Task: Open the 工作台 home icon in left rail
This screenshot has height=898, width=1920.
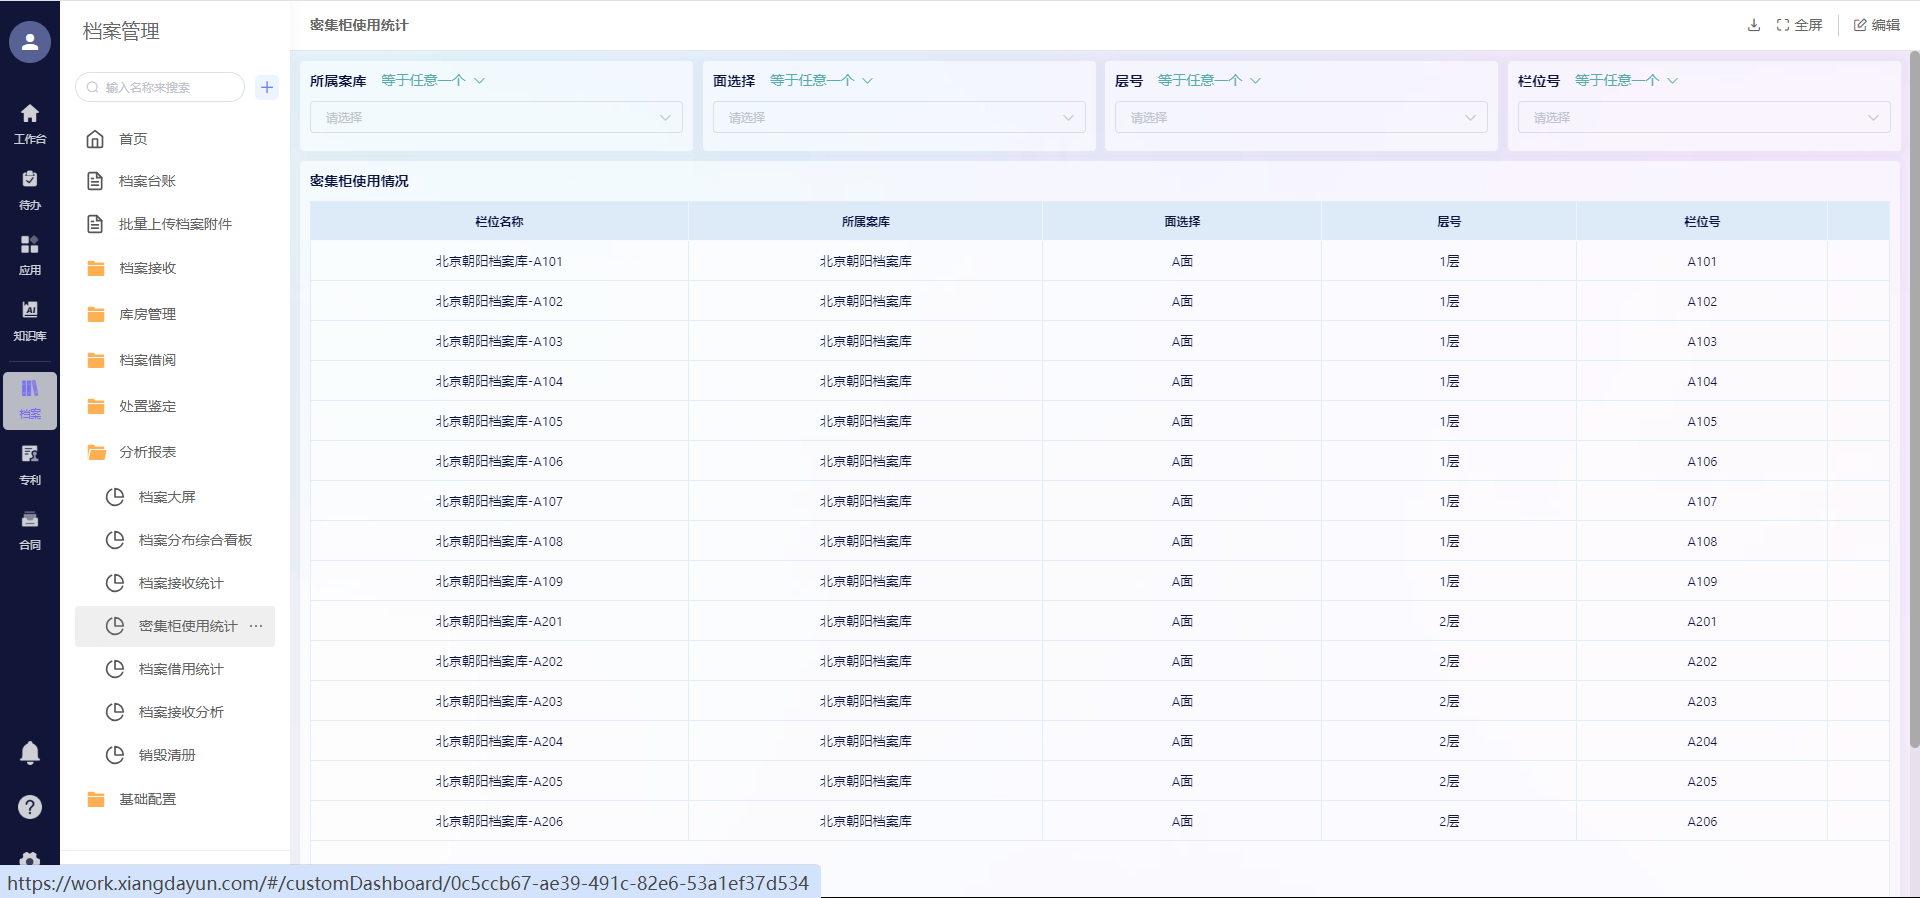Action: [x=30, y=123]
